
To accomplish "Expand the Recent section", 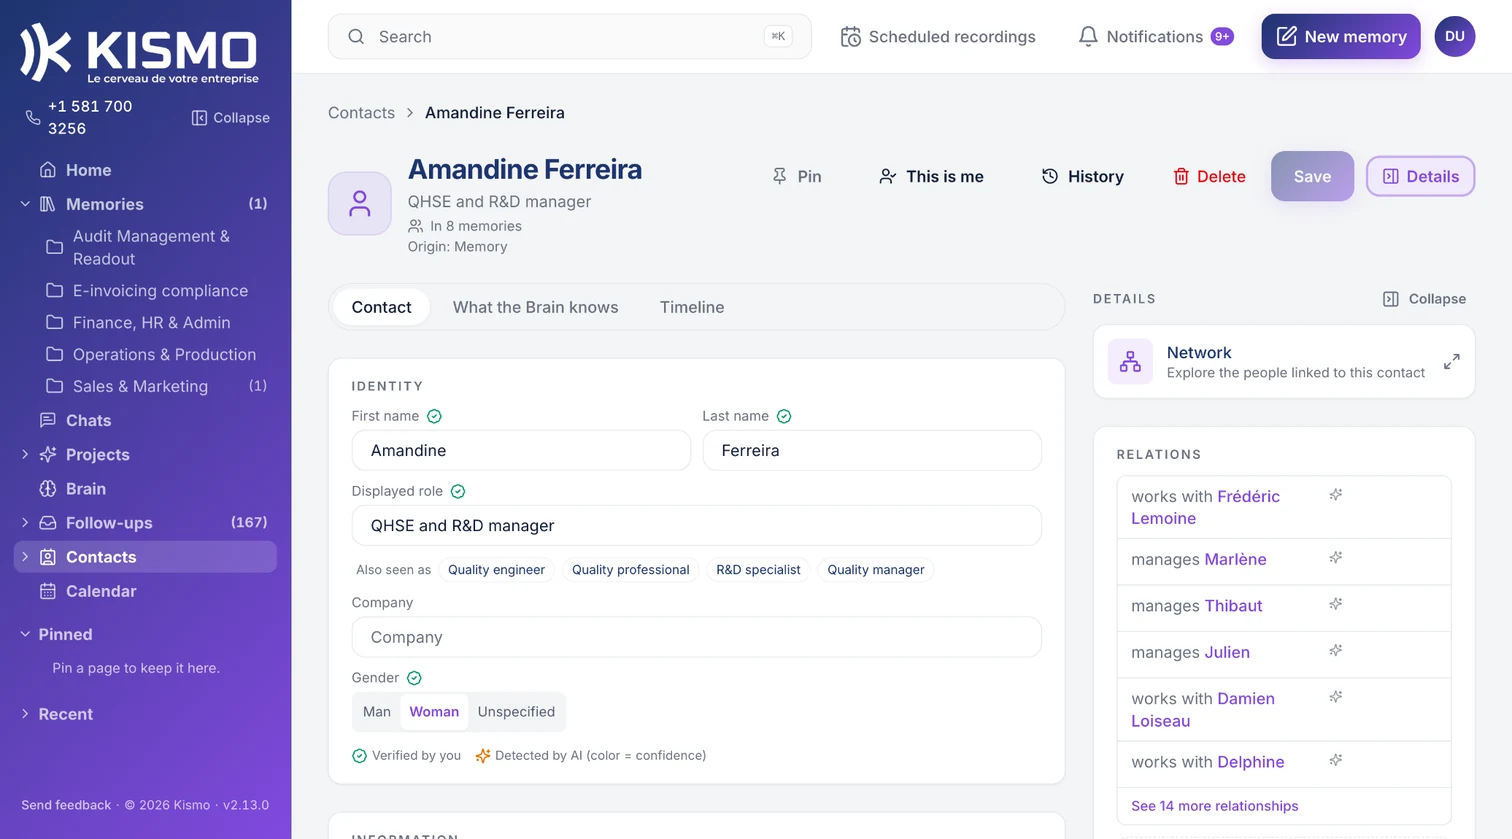I will [x=25, y=714].
